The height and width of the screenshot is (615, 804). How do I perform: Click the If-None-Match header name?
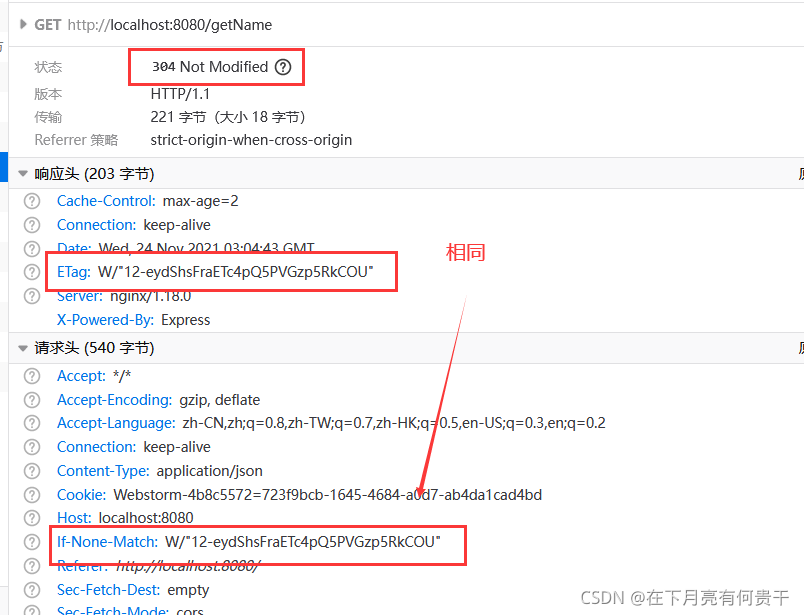click(x=108, y=542)
